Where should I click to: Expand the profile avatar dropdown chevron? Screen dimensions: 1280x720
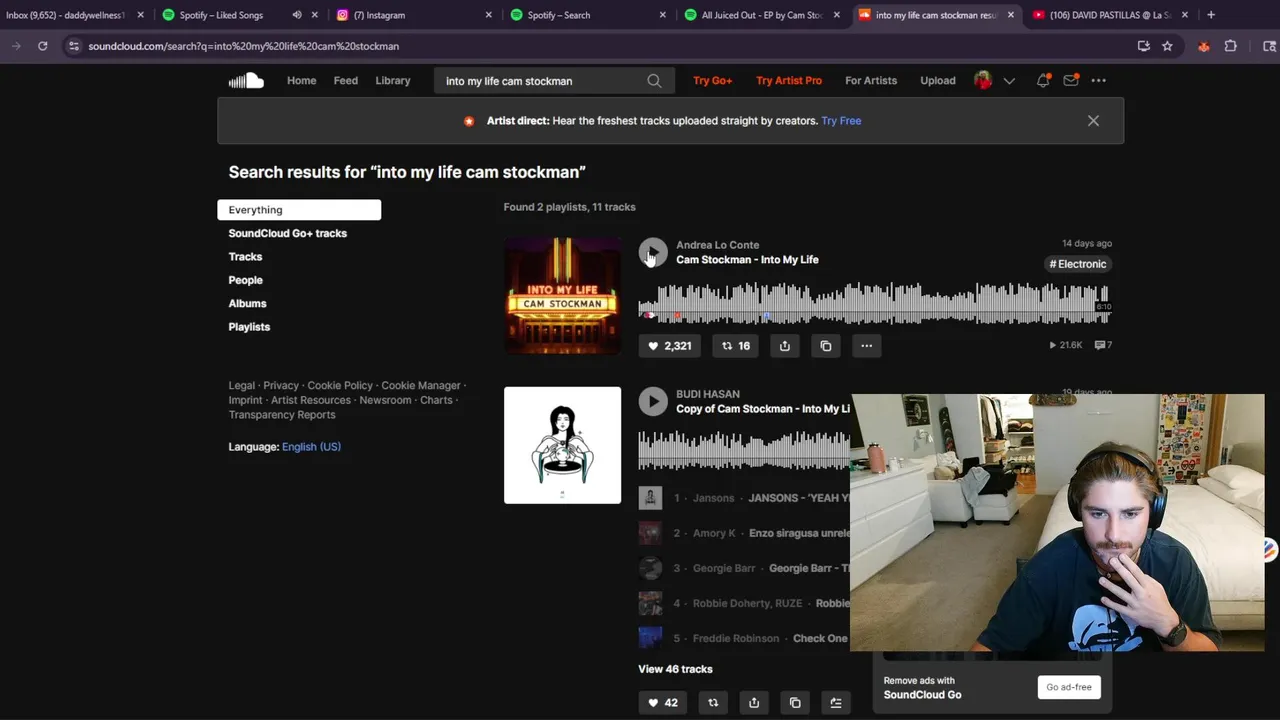pos(1009,81)
